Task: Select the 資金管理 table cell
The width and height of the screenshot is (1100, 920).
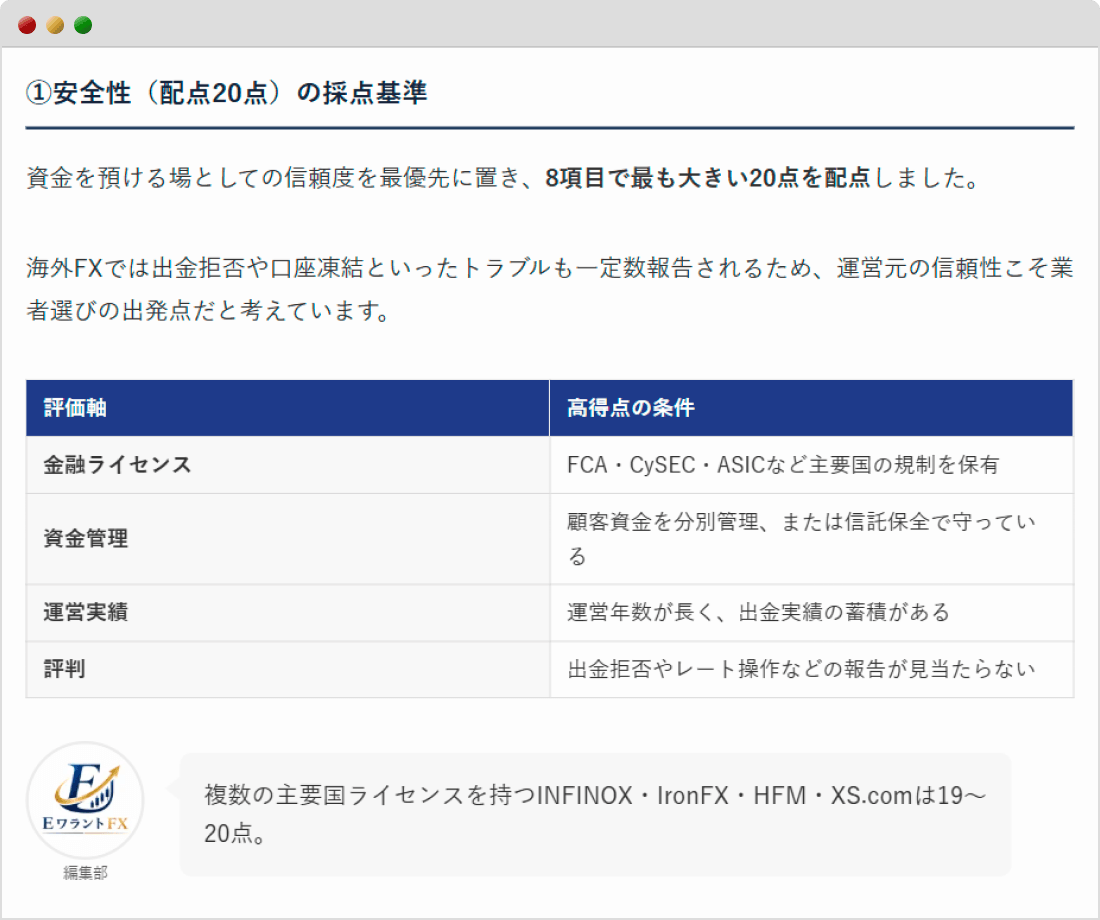Action: (x=288, y=539)
